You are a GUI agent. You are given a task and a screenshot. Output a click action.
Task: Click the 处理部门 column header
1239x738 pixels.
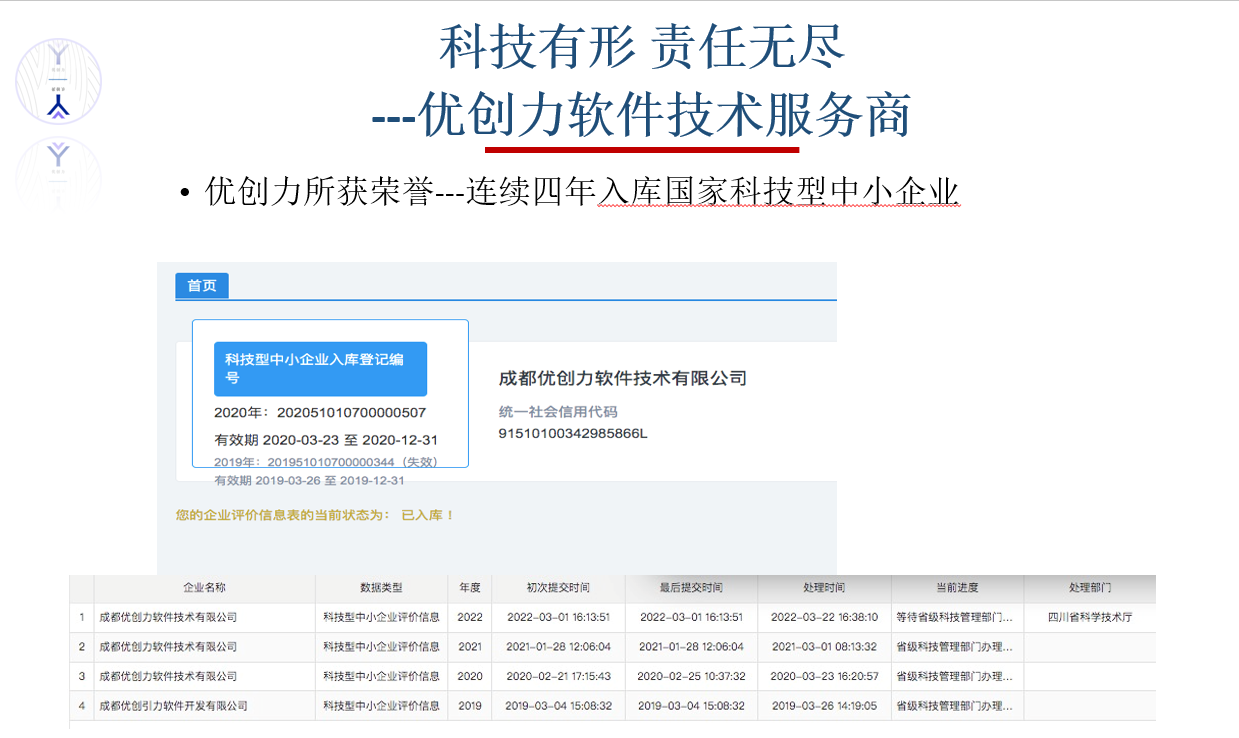[x=1089, y=588]
